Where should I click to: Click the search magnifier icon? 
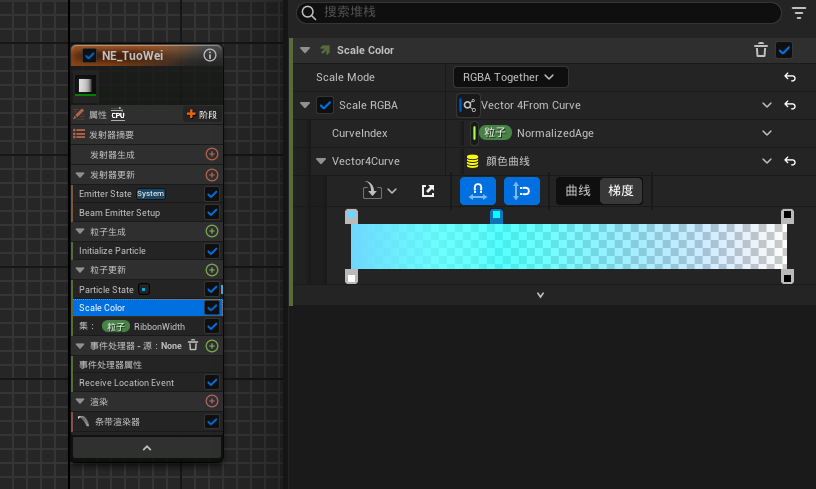click(309, 12)
